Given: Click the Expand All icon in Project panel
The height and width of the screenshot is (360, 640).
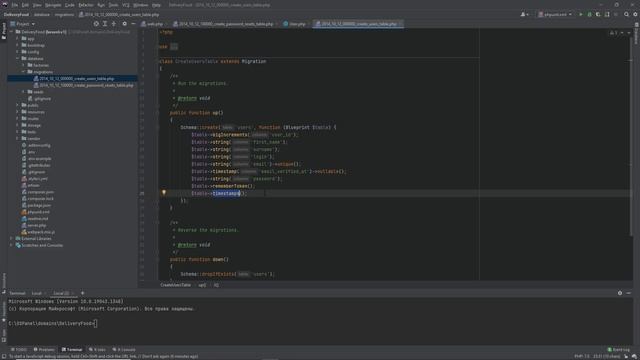Looking at the screenshot, I should tap(105, 24).
